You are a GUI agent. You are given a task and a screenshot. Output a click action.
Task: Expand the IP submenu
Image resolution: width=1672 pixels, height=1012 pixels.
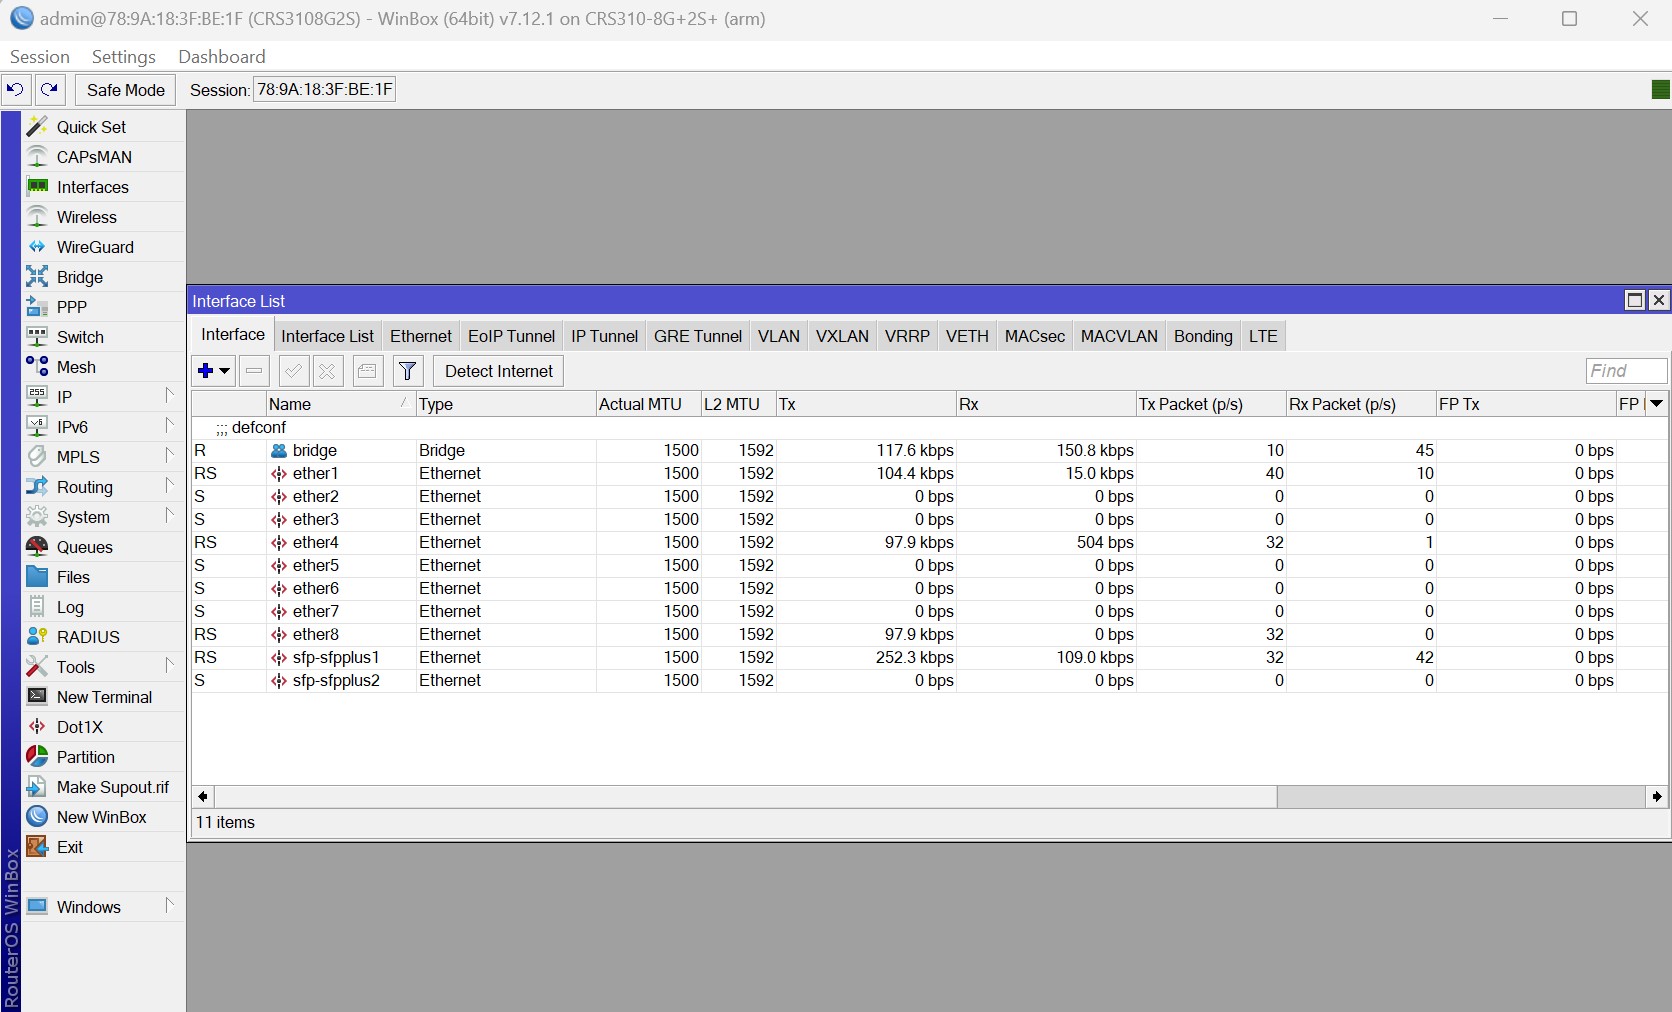[x=65, y=397]
